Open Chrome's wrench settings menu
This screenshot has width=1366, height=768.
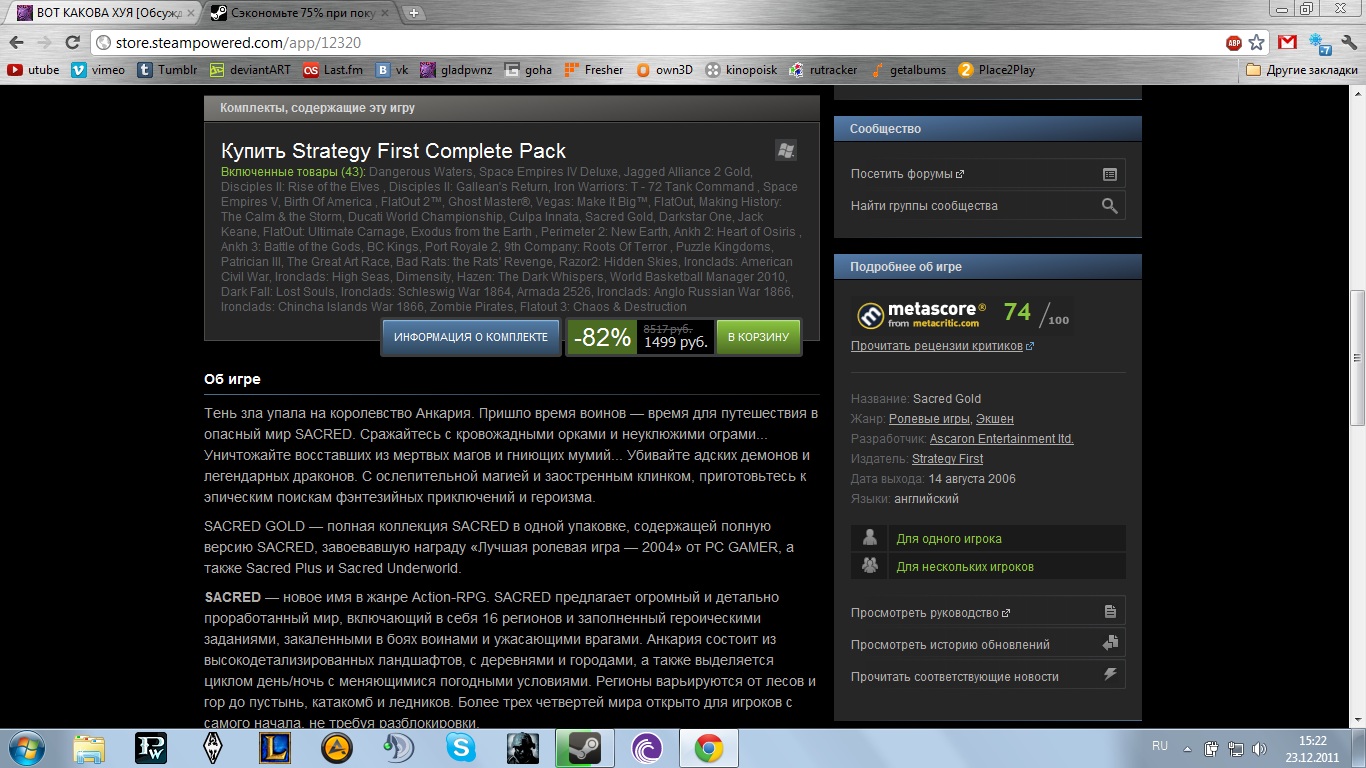point(1349,43)
